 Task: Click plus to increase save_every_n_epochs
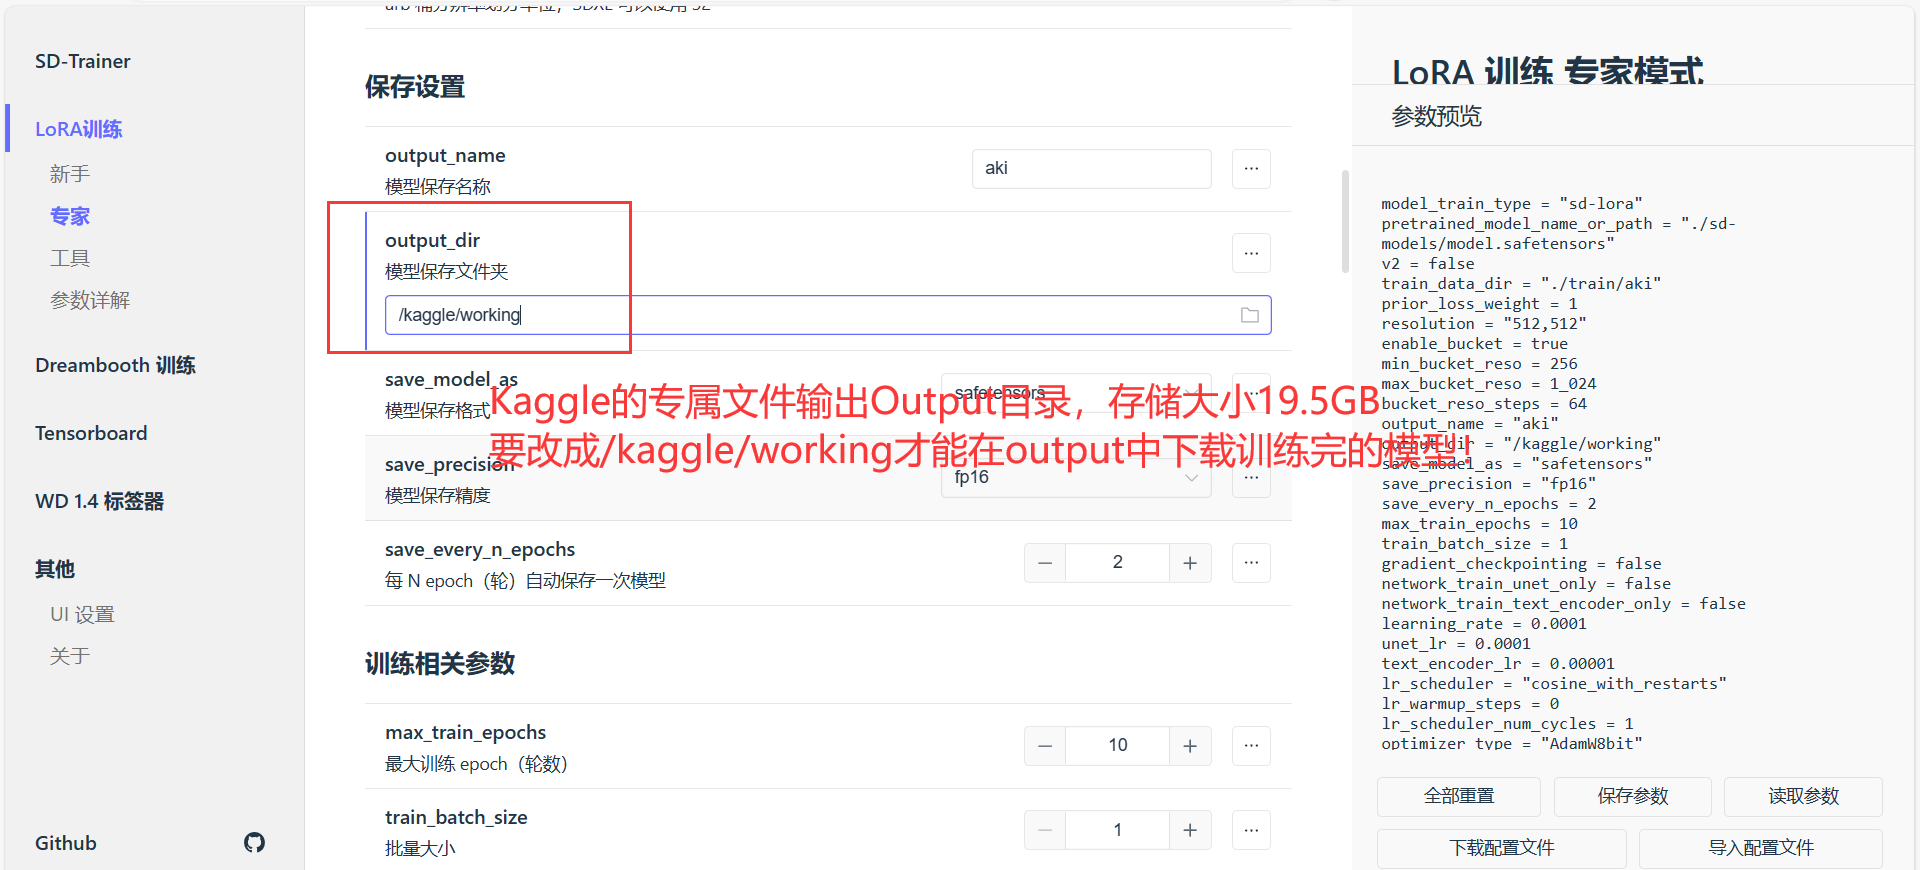(x=1190, y=563)
